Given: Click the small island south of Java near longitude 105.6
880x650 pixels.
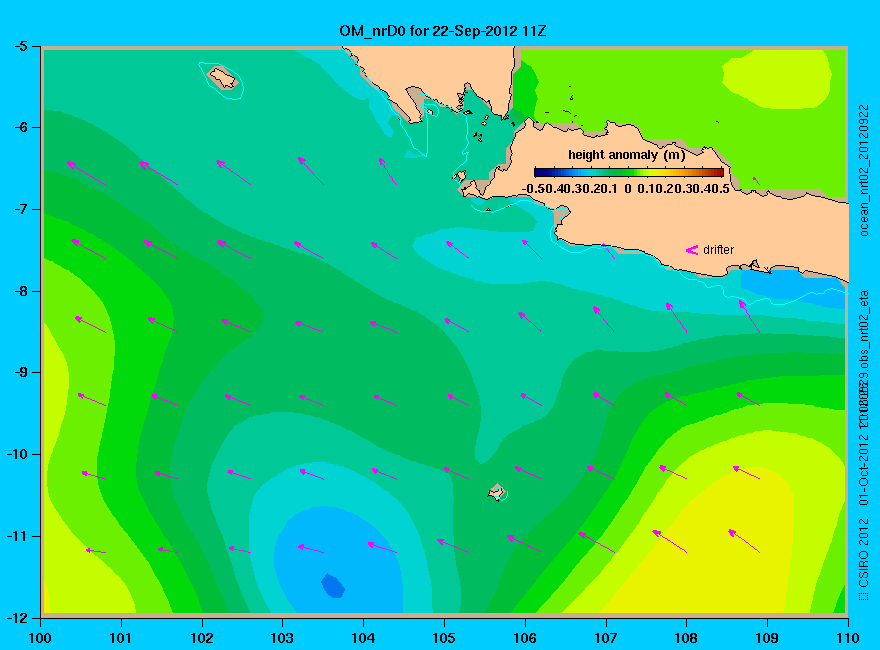Looking at the screenshot, I should pos(496,492).
